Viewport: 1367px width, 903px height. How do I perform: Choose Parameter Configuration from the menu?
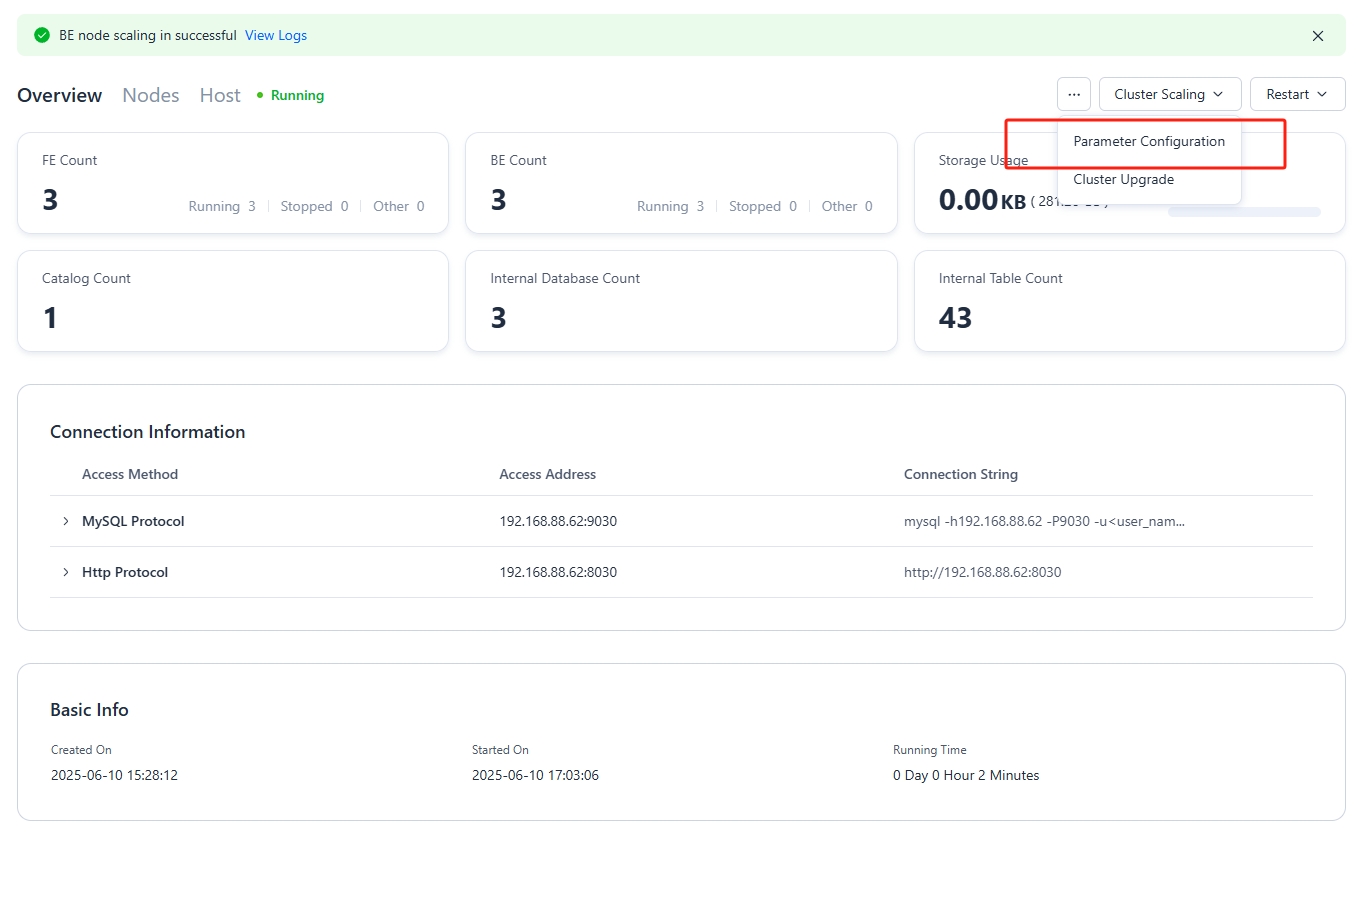(x=1148, y=142)
